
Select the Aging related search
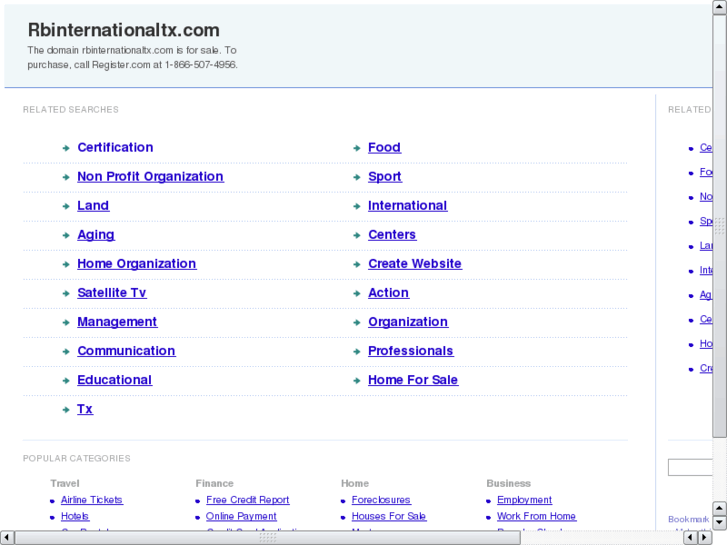96,235
